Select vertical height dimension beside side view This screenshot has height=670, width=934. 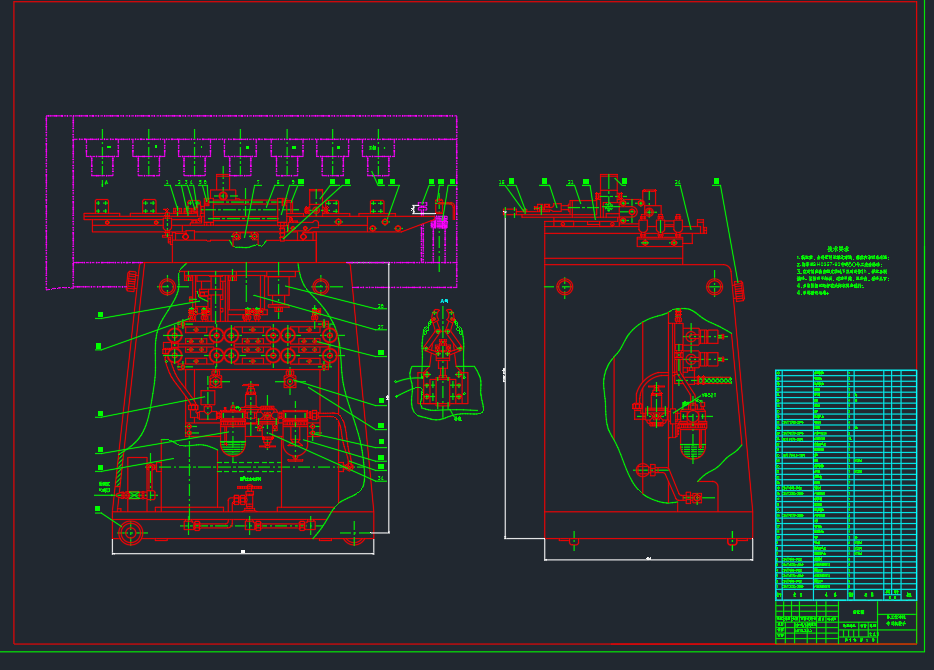coord(505,374)
